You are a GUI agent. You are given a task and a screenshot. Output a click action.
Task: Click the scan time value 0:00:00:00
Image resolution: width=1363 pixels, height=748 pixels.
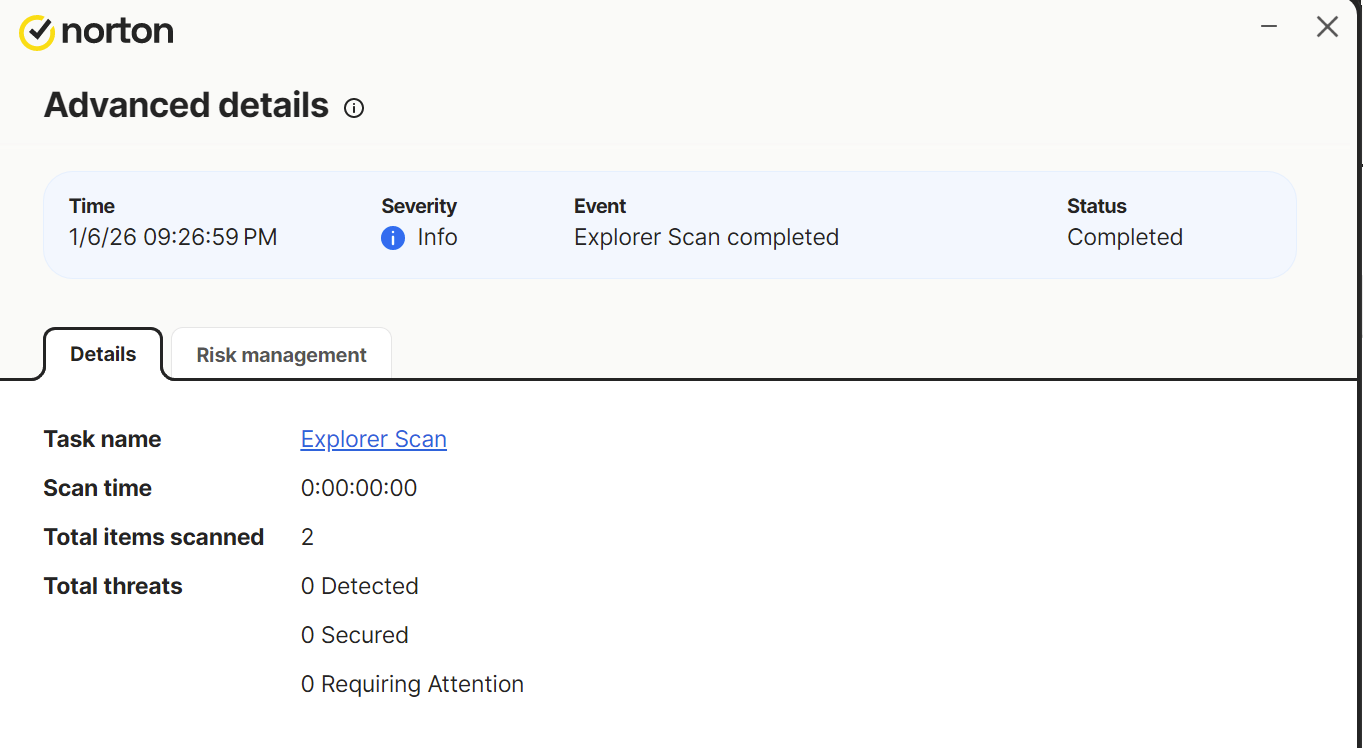tap(359, 488)
